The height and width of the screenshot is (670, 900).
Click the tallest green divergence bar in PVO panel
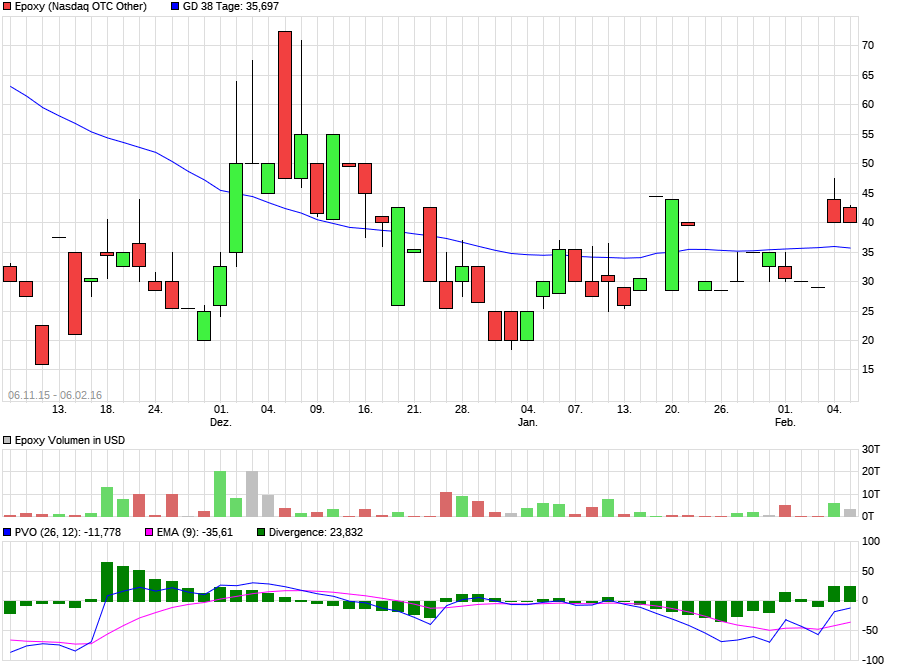pos(107,582)
